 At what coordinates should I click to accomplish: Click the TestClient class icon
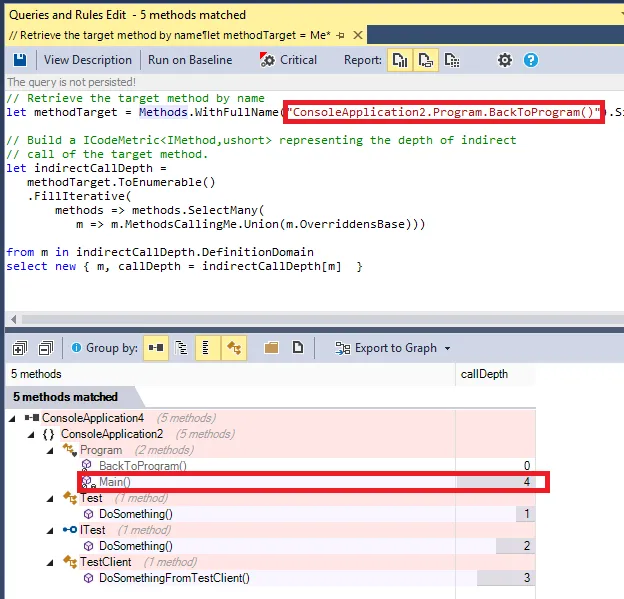[x=70, y=562]
